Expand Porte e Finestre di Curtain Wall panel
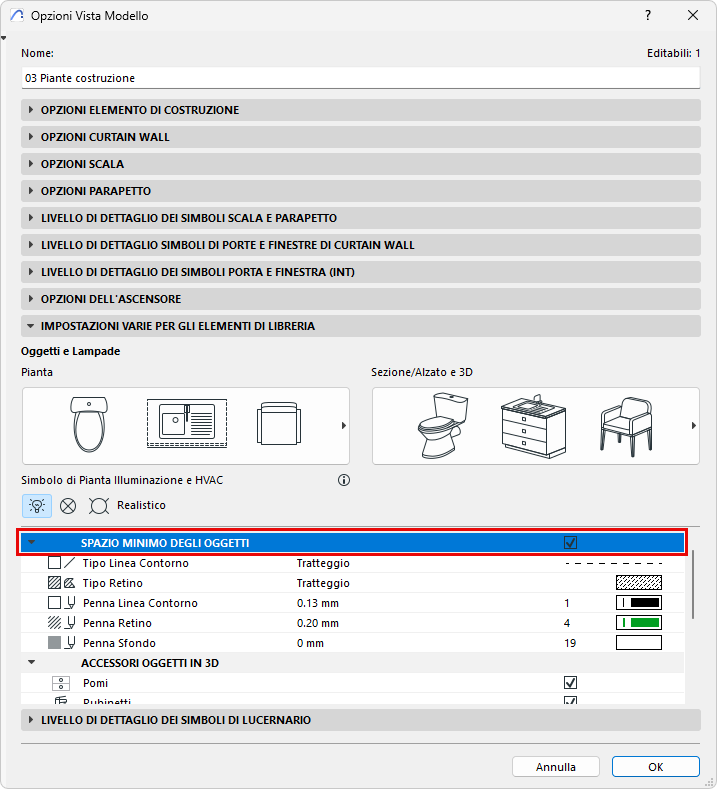This screenshot has width=717, height=789. click(361, 245)
